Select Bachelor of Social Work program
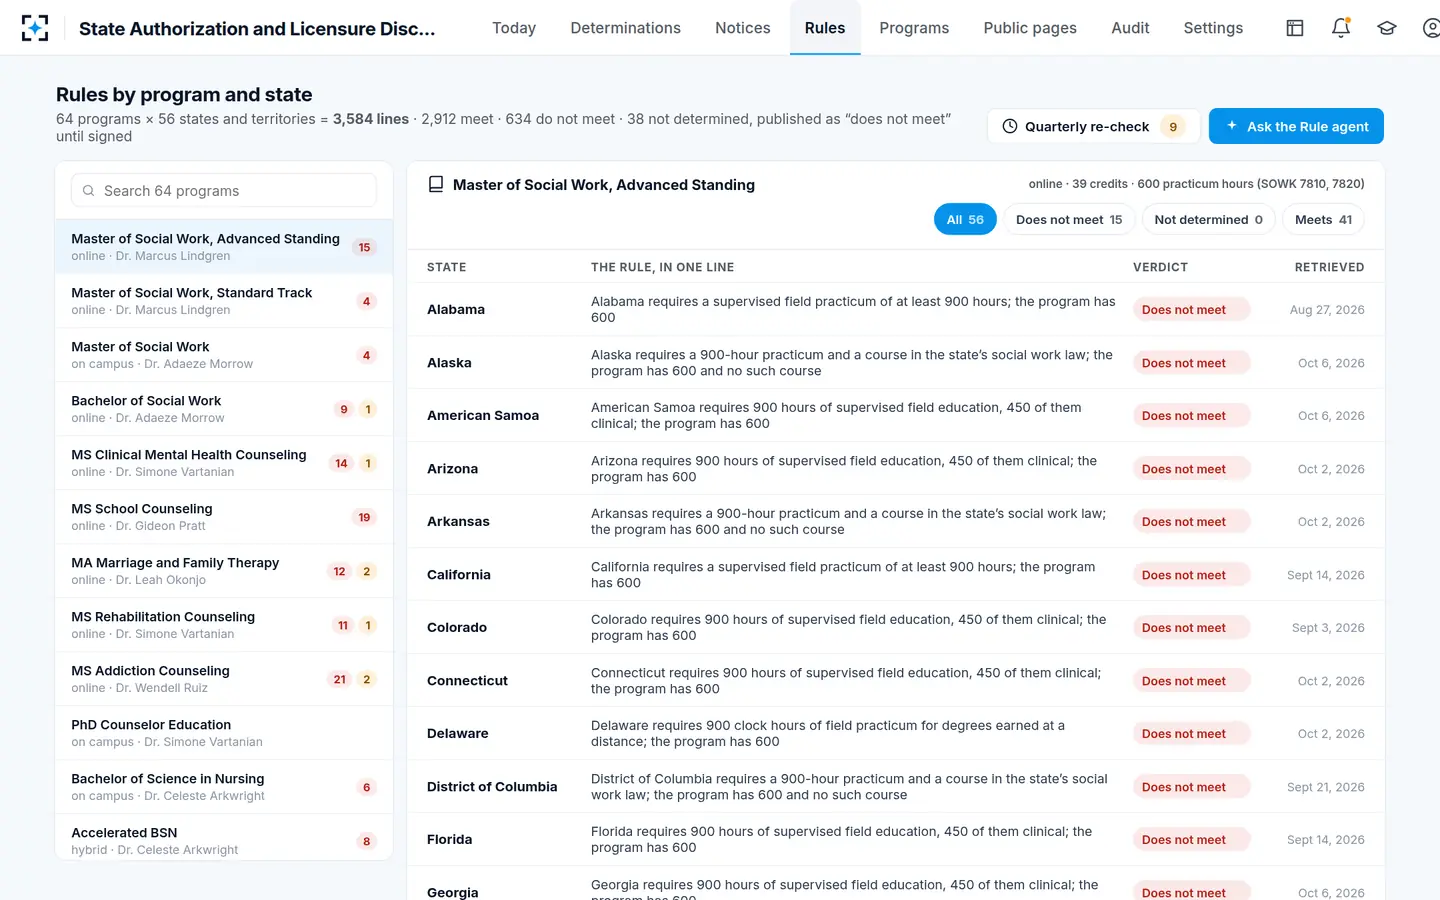 pyautogui.click(x=224, y=409)
